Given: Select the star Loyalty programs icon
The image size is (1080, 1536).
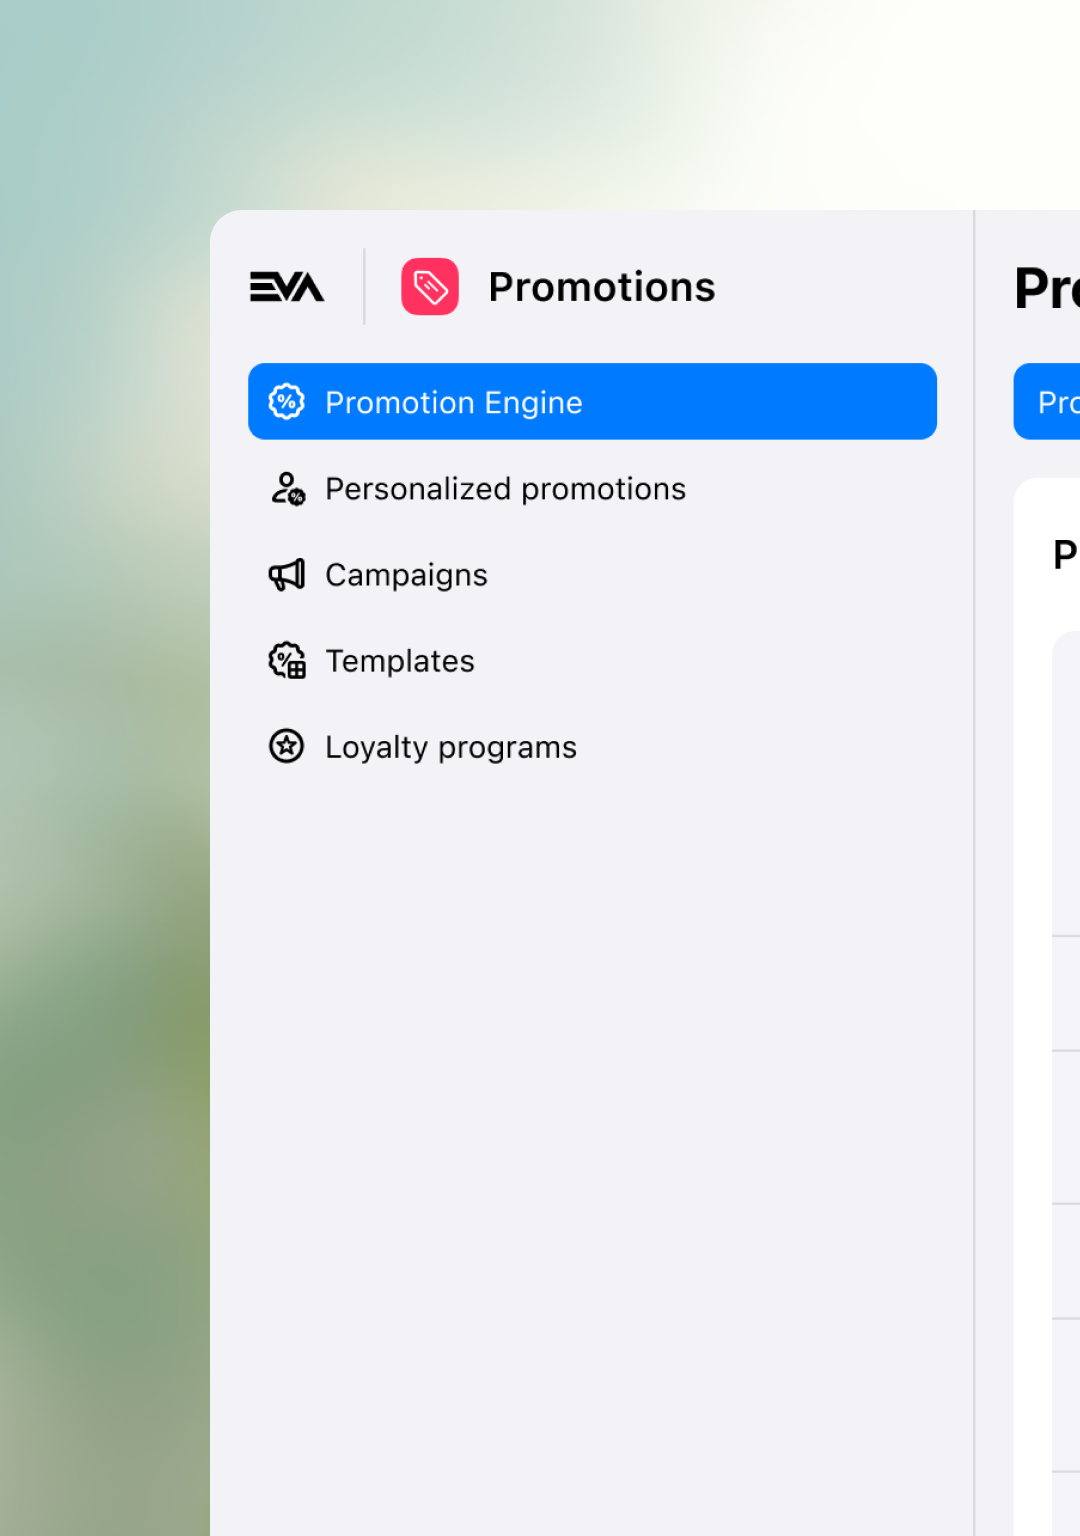Looking at the screenshot, I should point(287,746).
